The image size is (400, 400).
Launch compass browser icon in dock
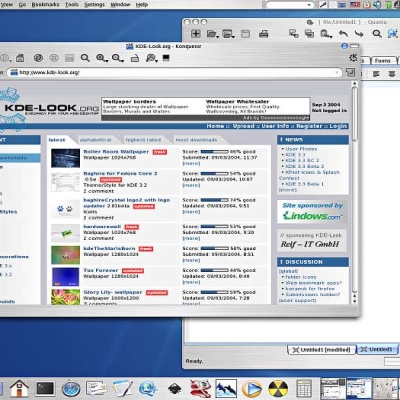coord(71,389)
